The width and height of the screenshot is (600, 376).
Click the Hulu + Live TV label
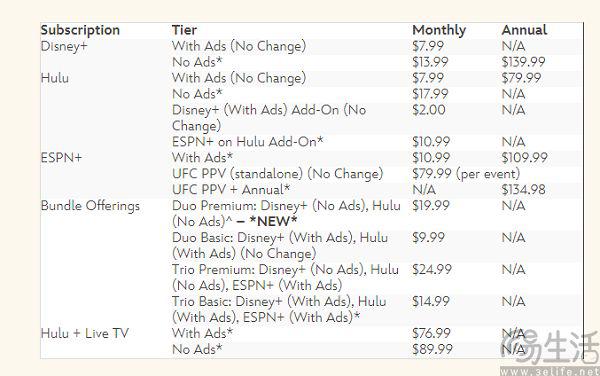point(85,333)
